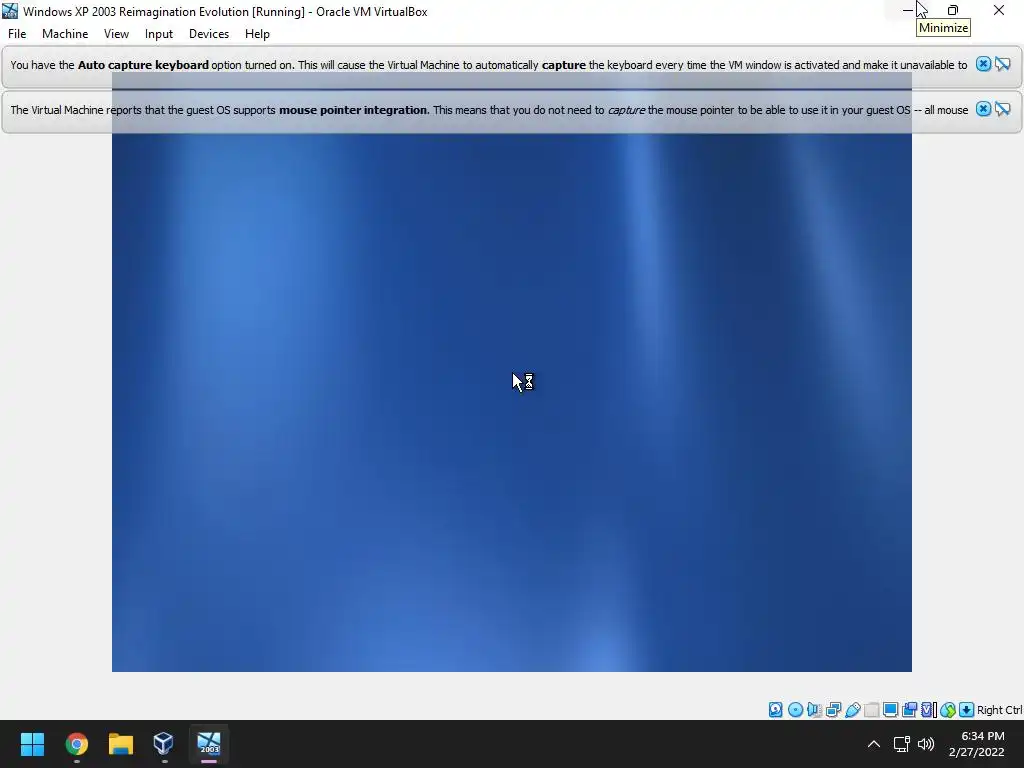Click the network adapters indicator

[833, 709]
